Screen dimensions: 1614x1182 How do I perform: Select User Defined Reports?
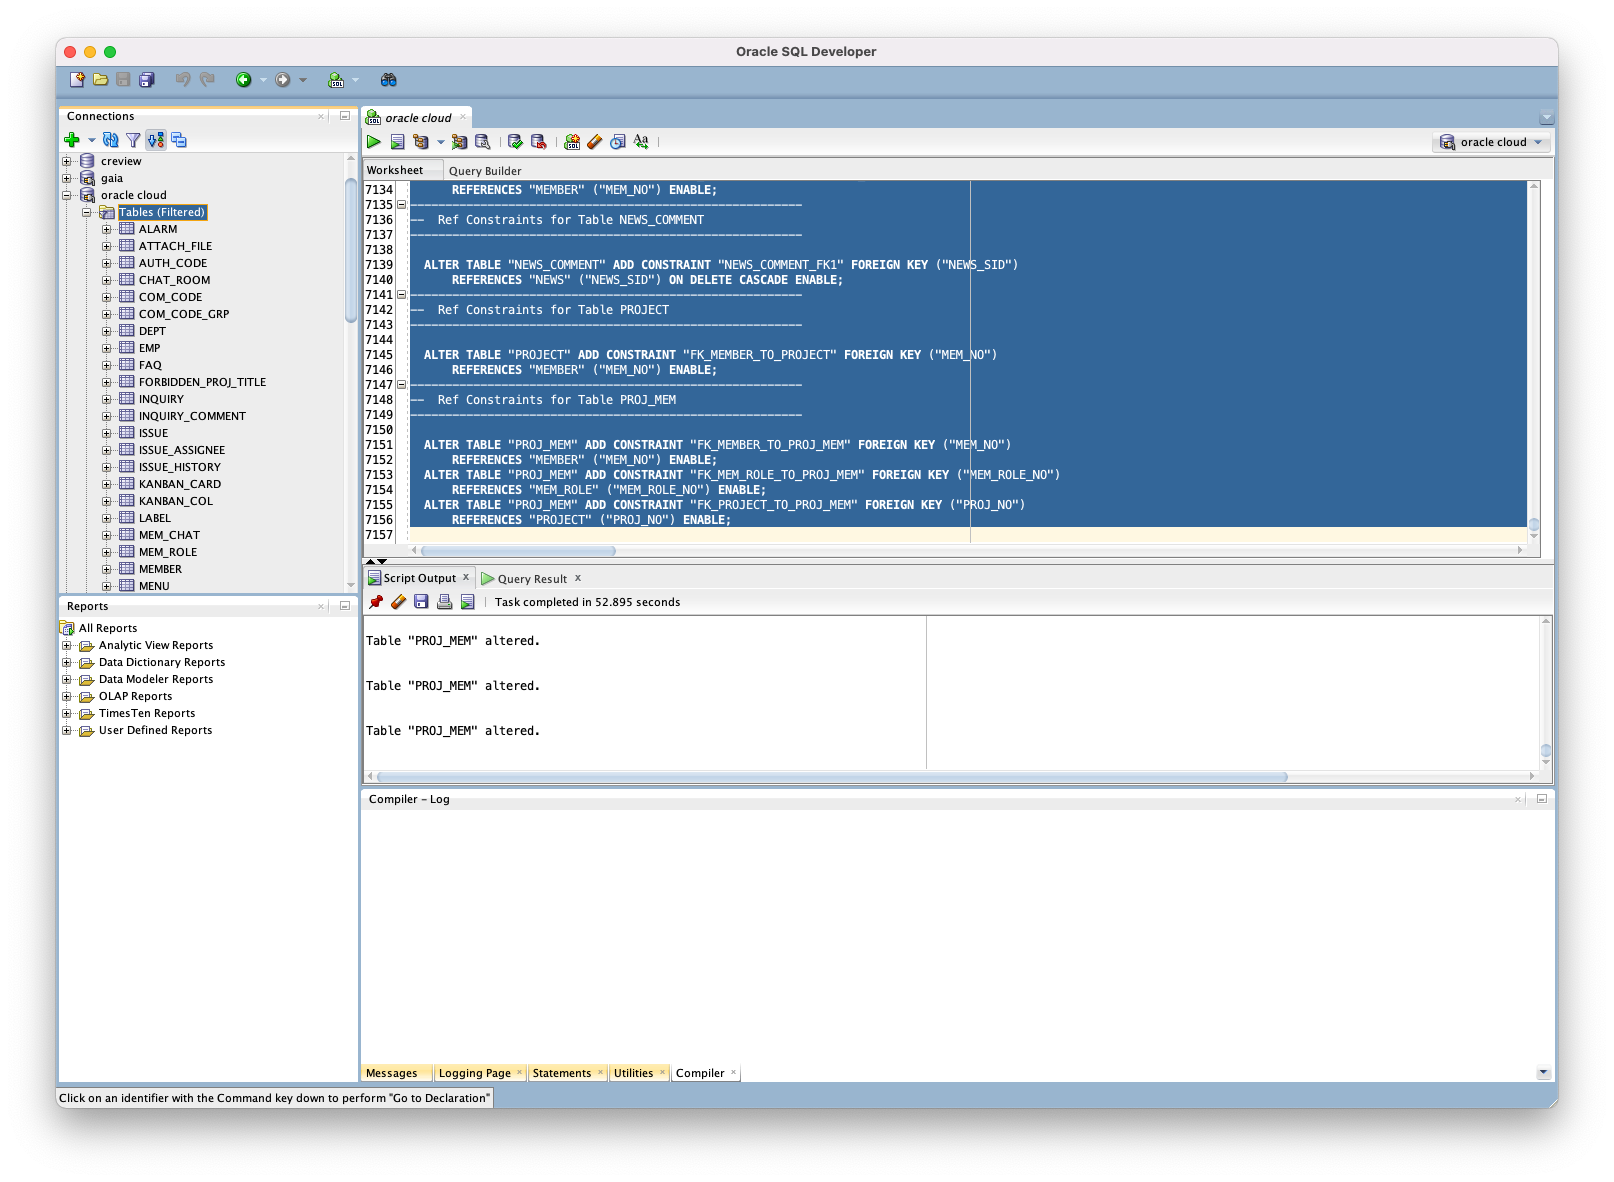tap(155, 730)
